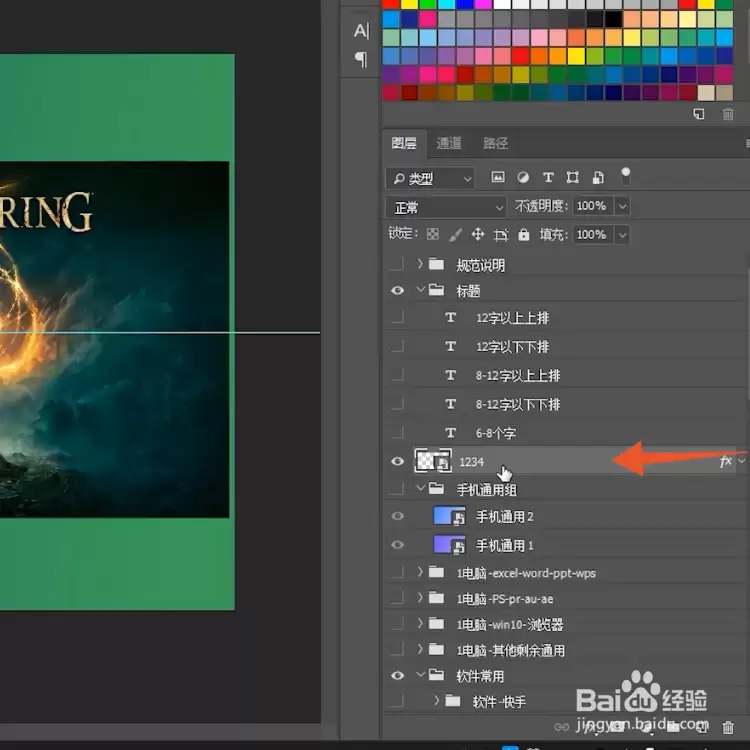Screen dimensions: 750x750
Task: Click the lock transparent pixels icon
Action: [432, 234]
